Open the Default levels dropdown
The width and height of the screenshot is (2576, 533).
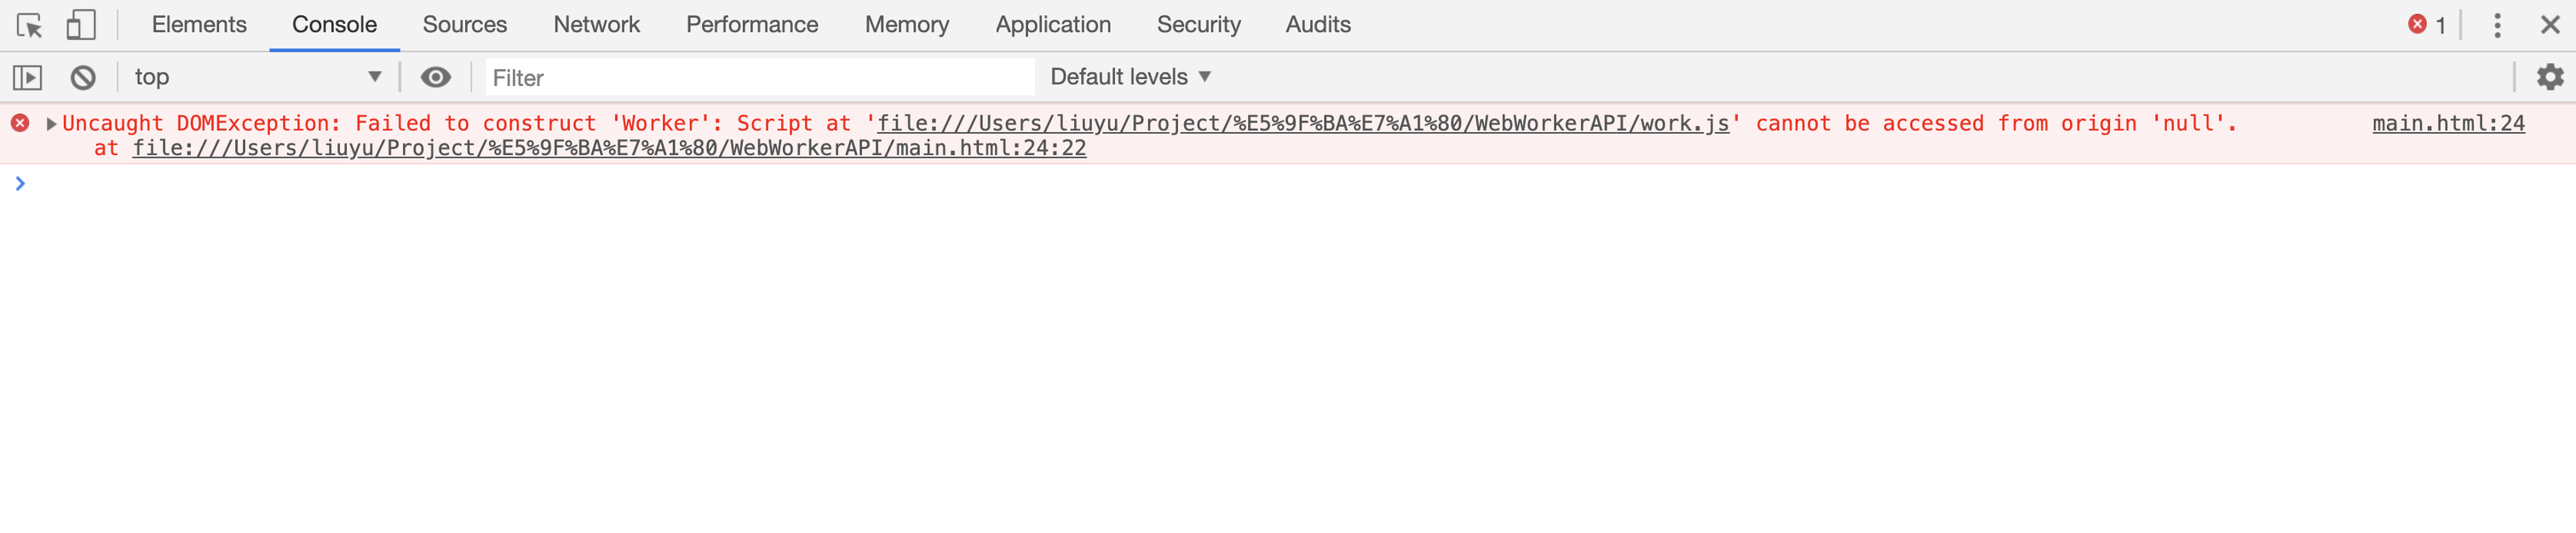(1130, 77)
